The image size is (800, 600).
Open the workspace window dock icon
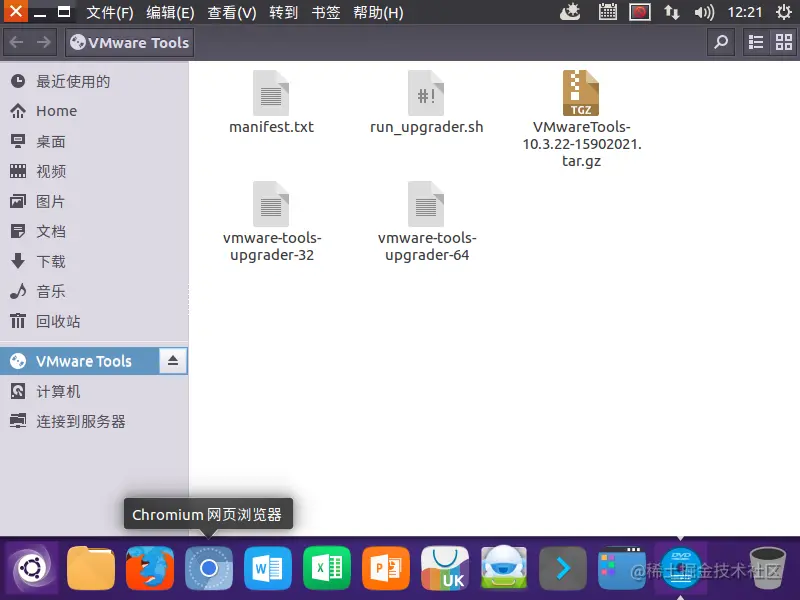621,568
